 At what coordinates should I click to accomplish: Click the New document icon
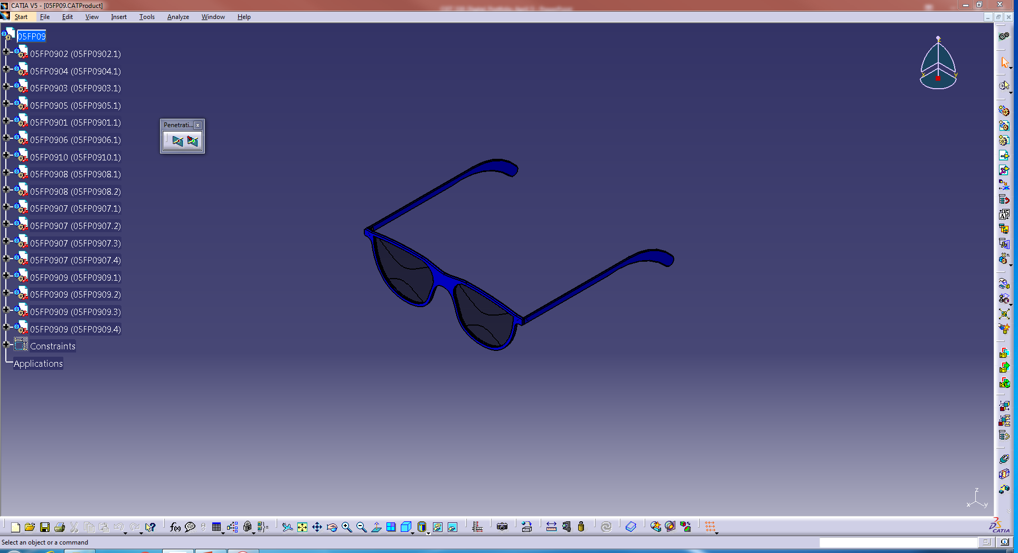click(x=15, y=527)
